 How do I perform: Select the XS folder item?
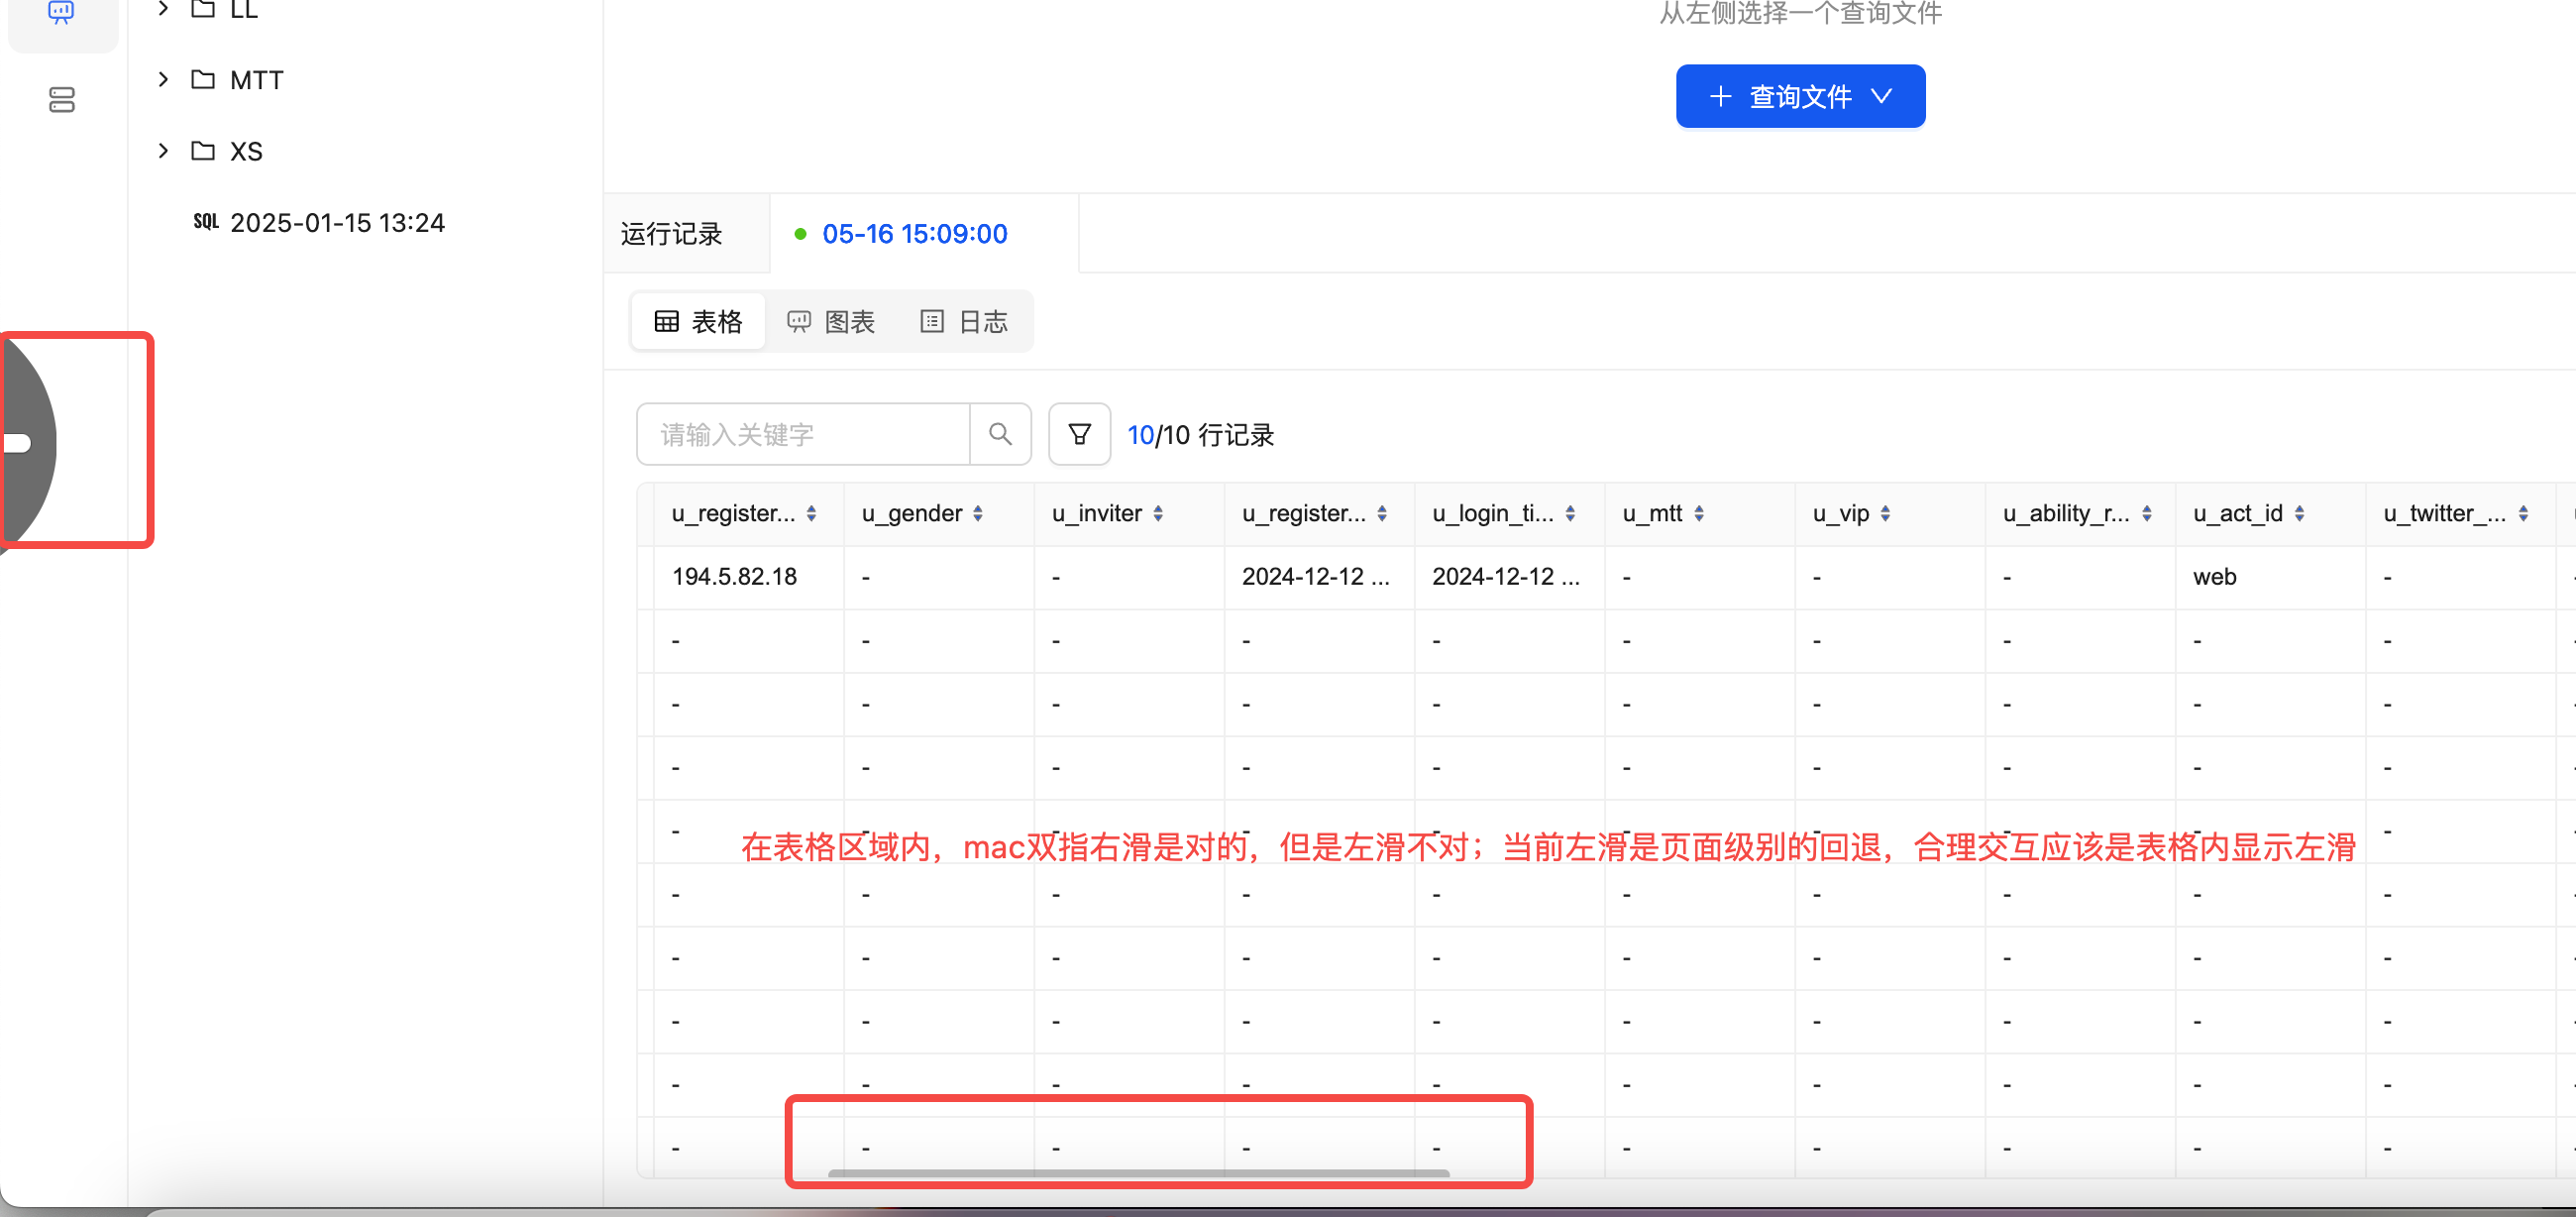pos(245,151)
